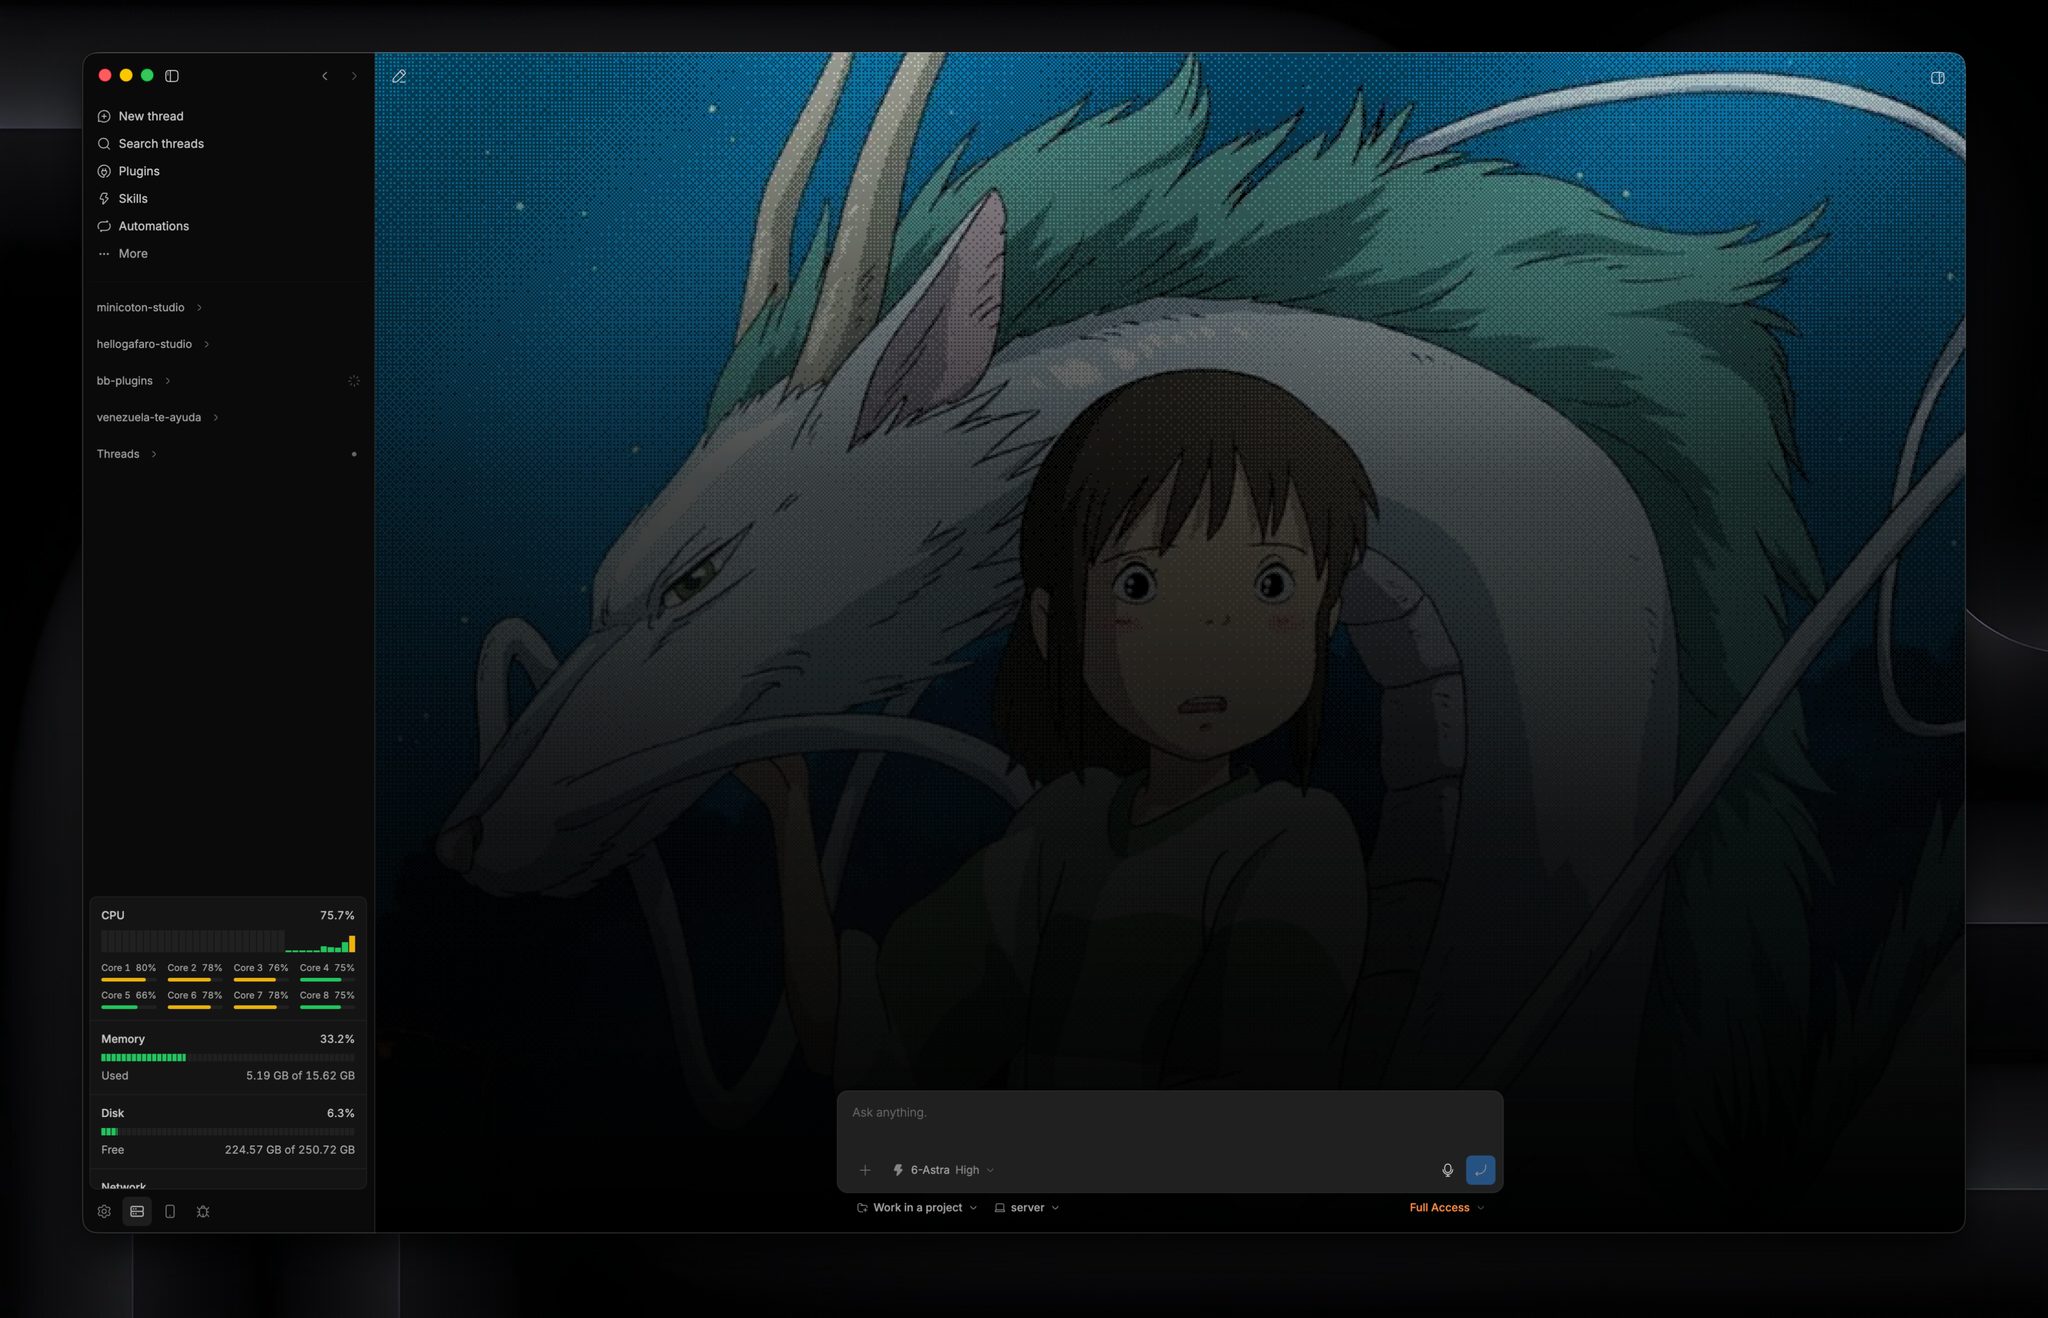2048x1318 pixels.
Task: Open the server environment dropdown
Action: (x=1027, y=1208)
